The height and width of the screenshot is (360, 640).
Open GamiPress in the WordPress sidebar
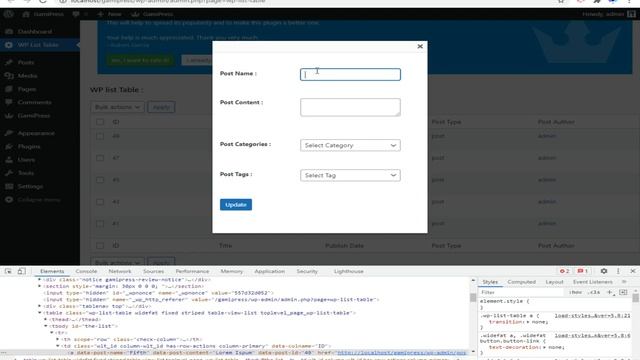click(x=33, y=116)
